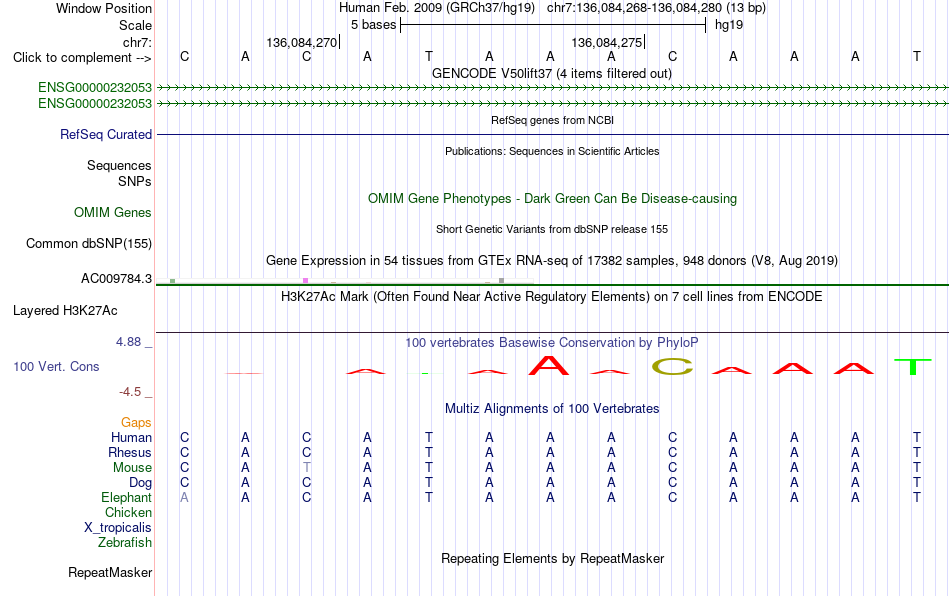This screenshot has height=596, width=950.
Task: Open 'Repeating Elements by RepeatMasker' title
Action: pyautogui.click(x=552, y=558)
